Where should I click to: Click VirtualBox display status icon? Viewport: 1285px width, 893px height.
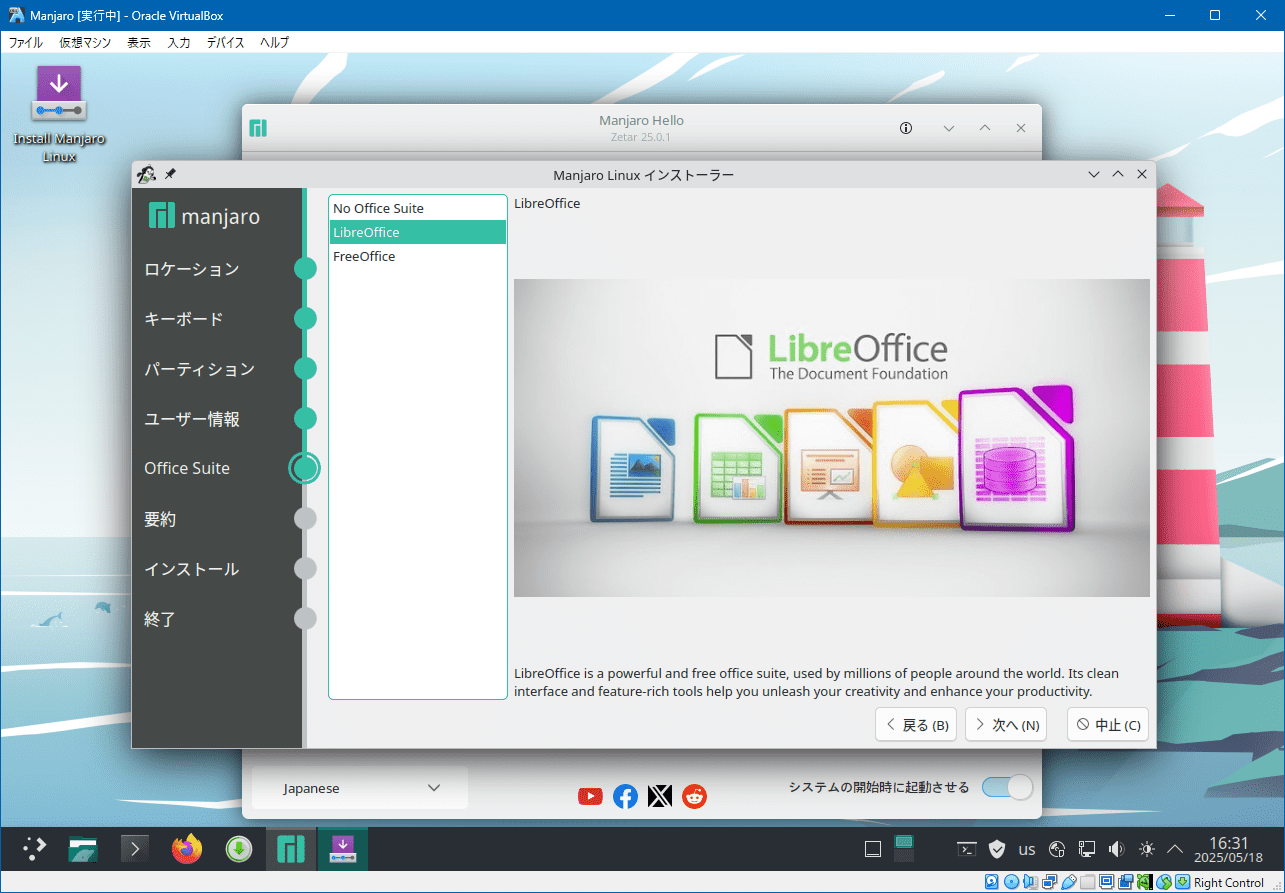[1106, 882]
